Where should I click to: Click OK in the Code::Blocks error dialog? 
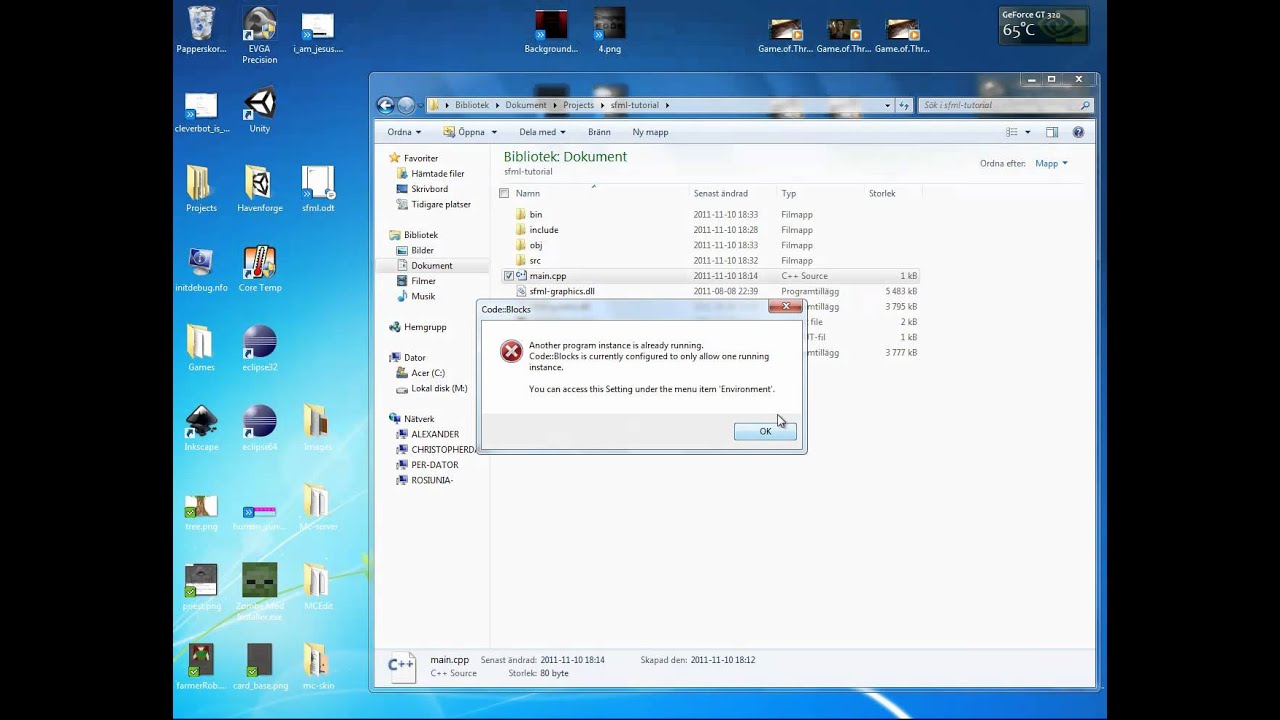click(765, 431)
